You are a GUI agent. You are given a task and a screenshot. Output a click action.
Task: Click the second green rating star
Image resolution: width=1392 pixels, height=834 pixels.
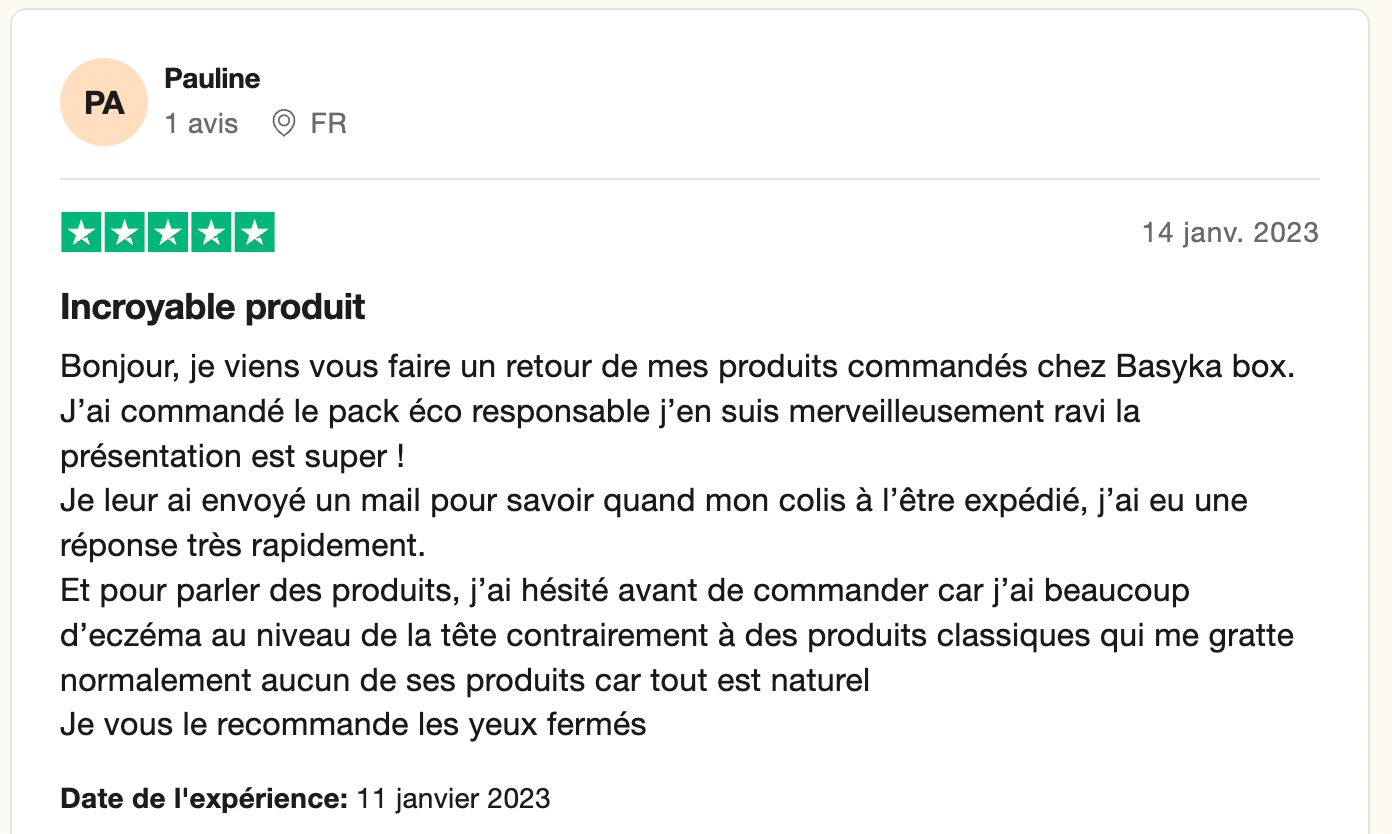[x=125, y=233]
